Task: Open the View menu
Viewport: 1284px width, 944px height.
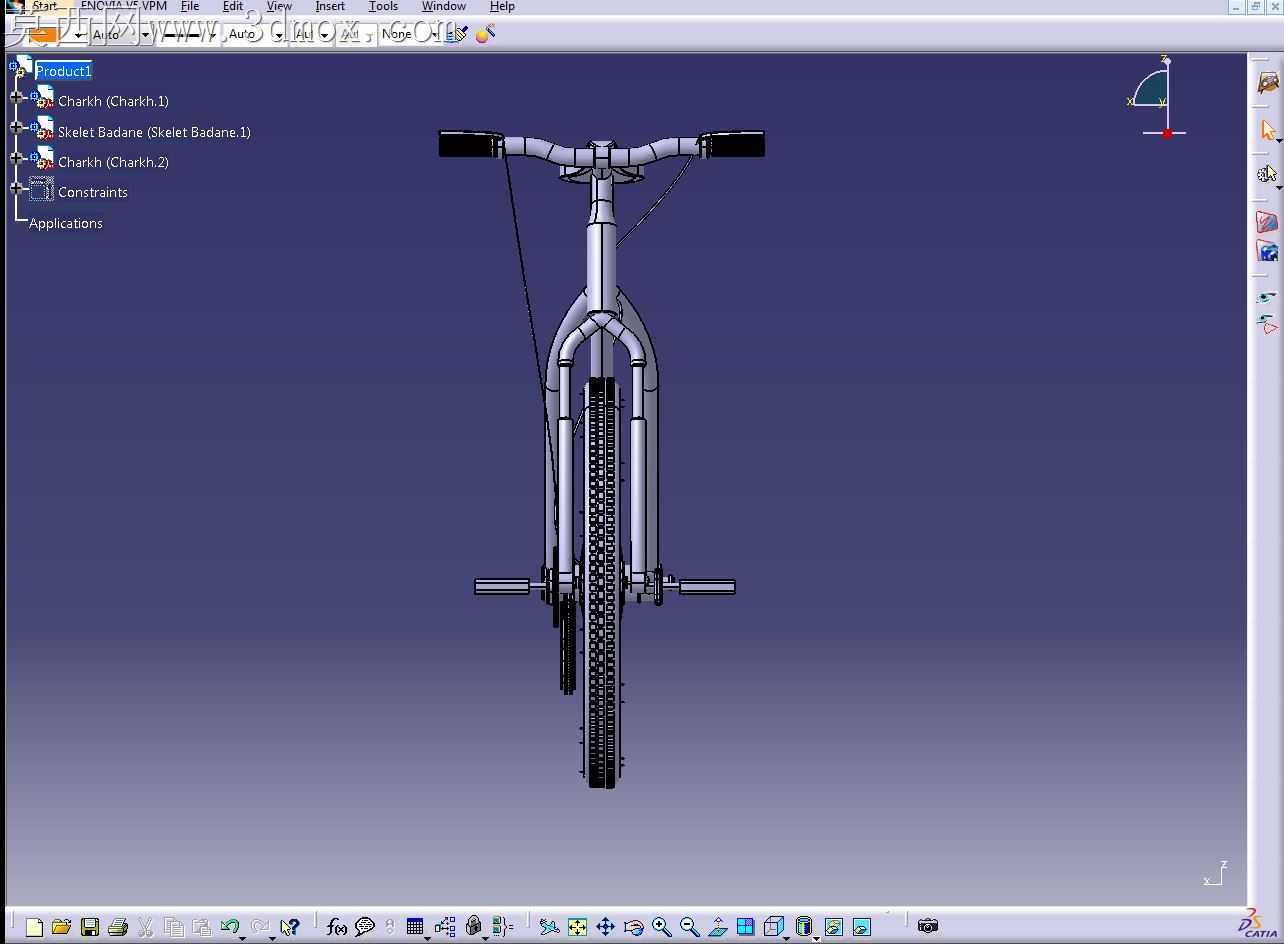Action: click(279, 6)
